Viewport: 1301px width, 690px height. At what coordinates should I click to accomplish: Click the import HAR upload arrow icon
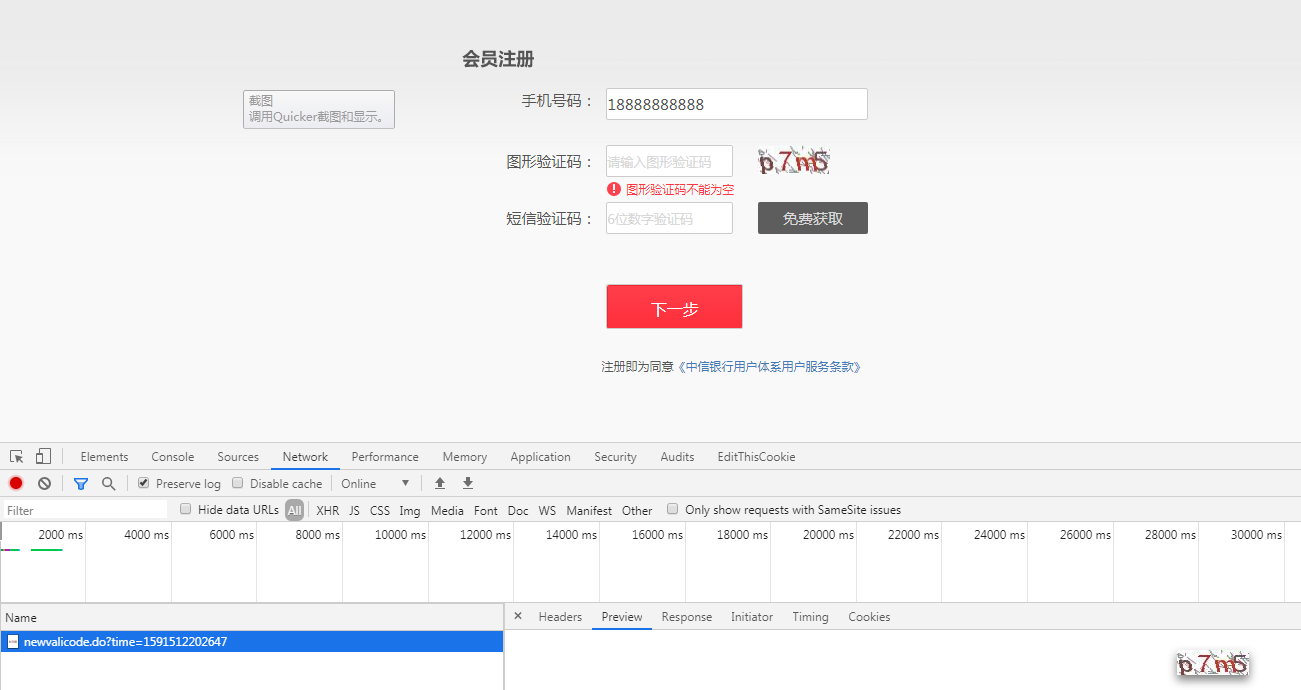click(439, 483)
